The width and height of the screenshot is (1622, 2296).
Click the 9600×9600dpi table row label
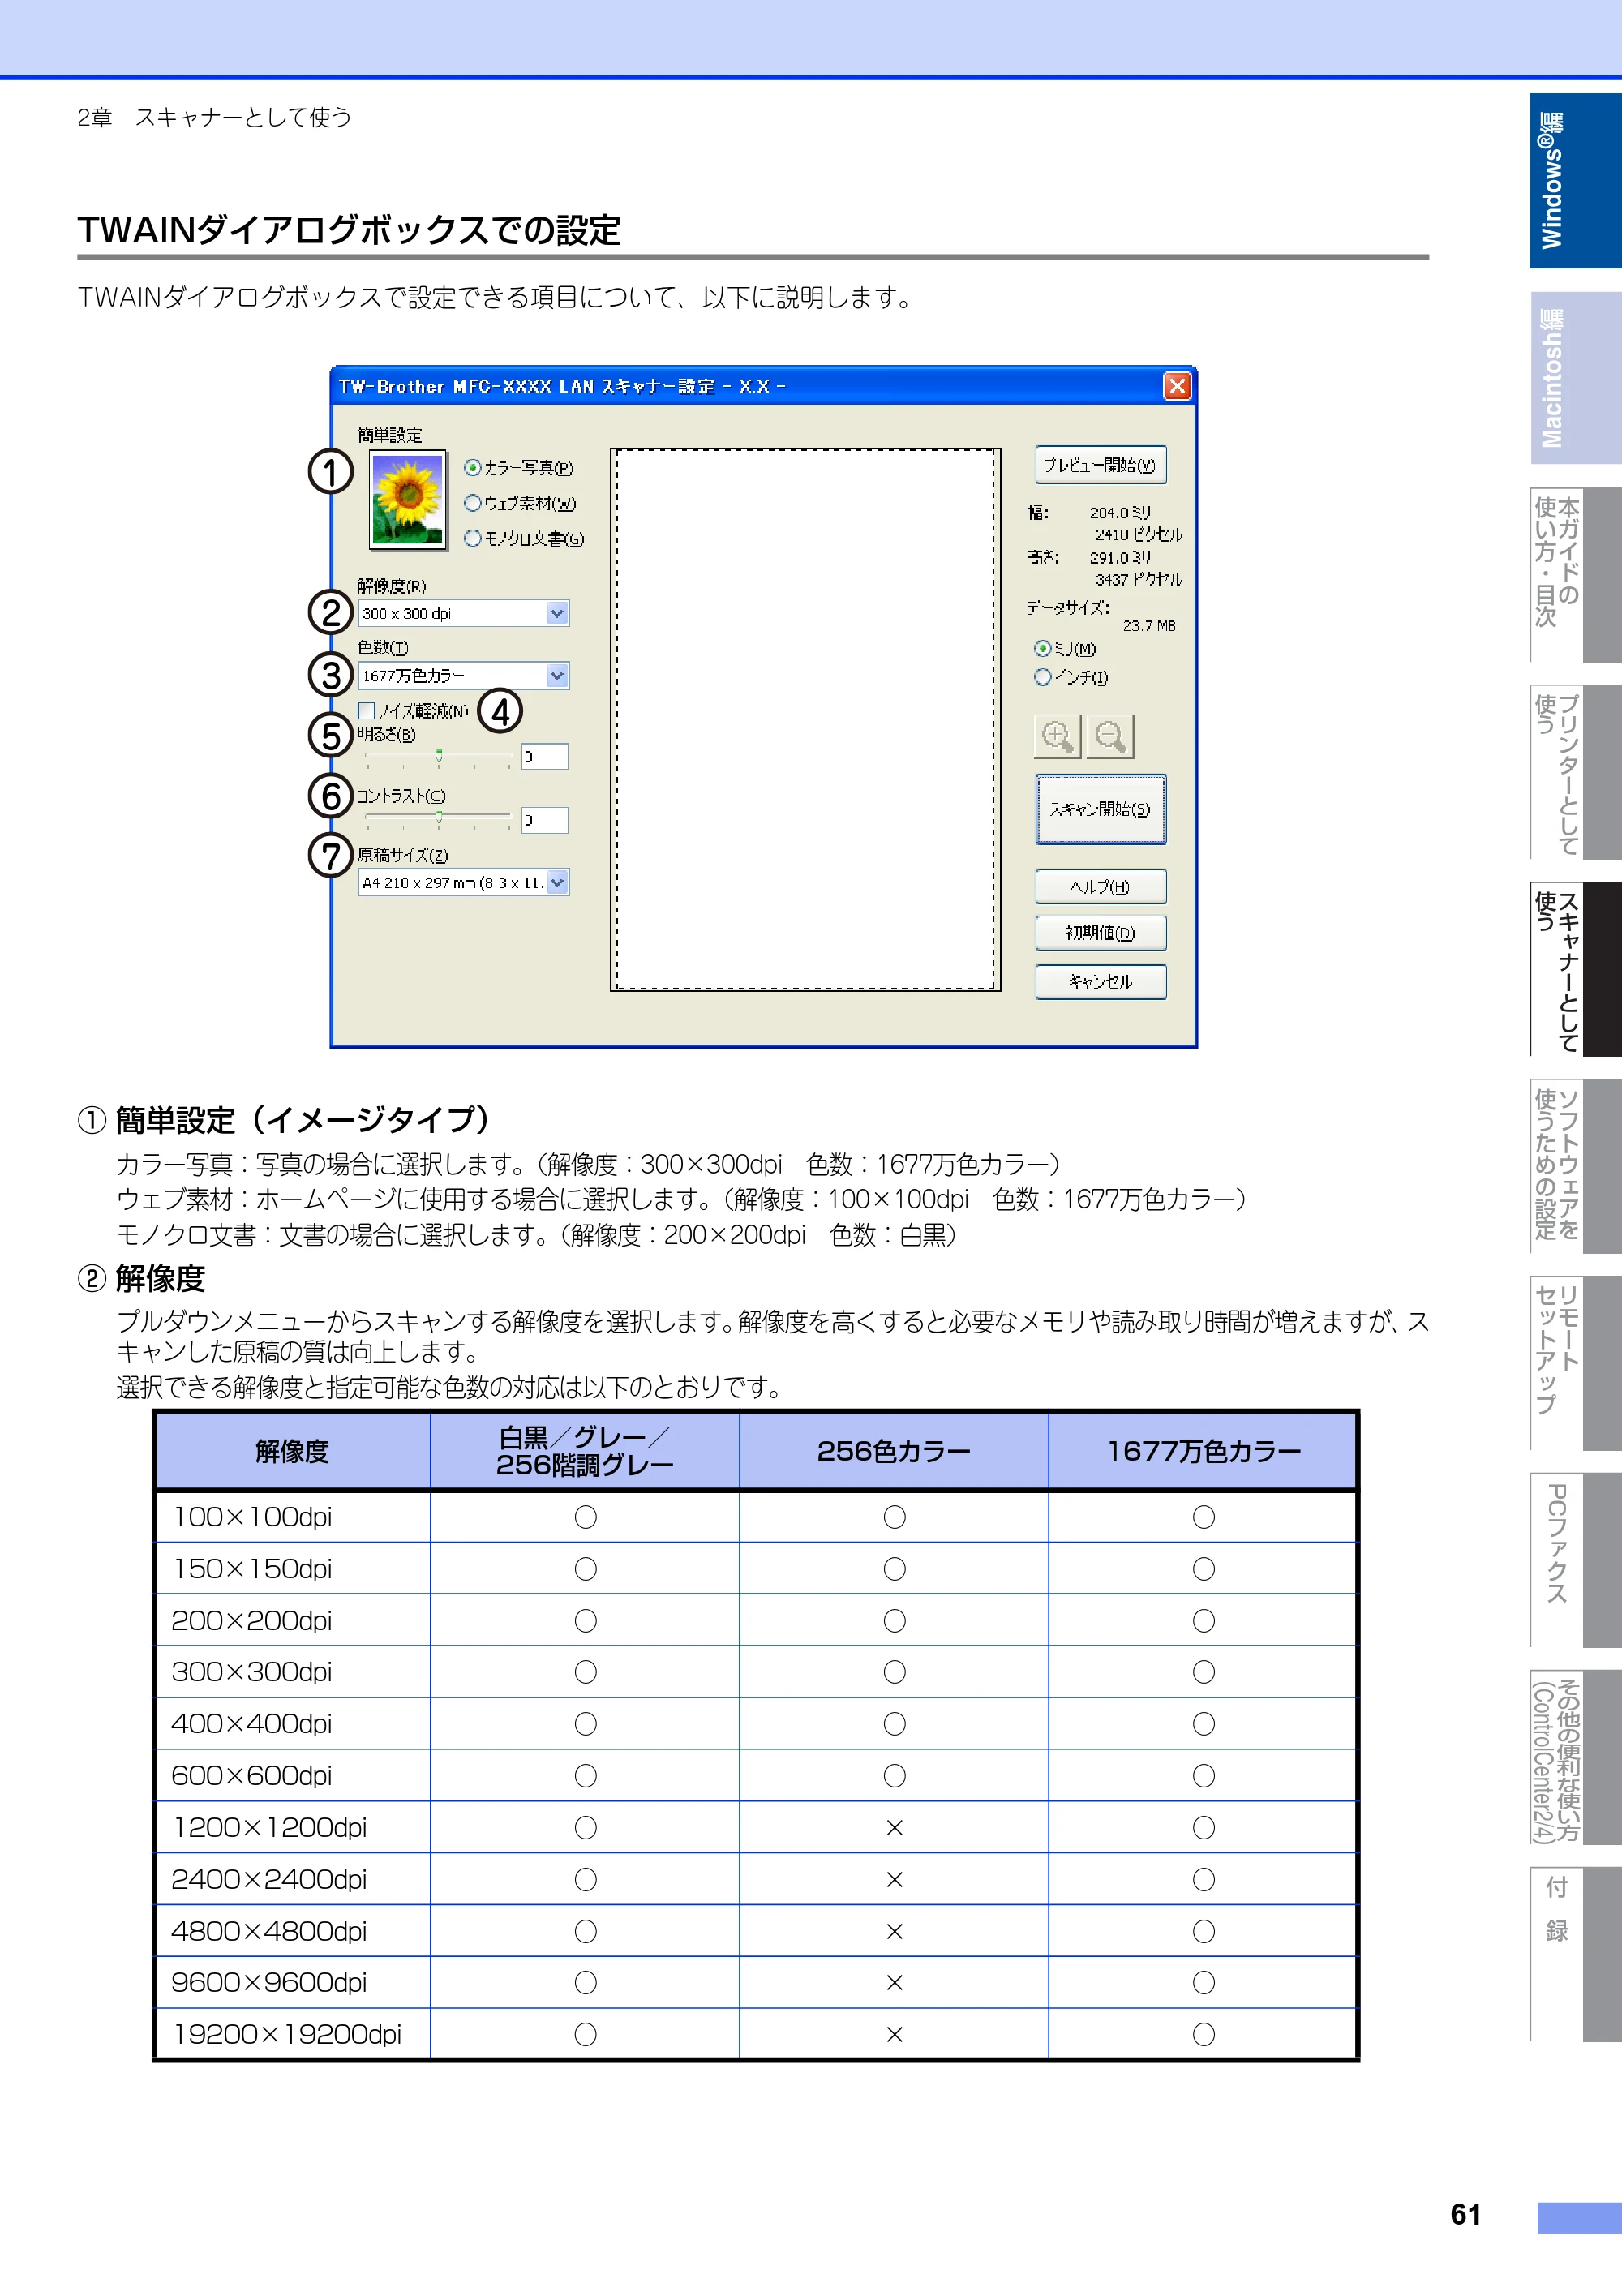270,1982
